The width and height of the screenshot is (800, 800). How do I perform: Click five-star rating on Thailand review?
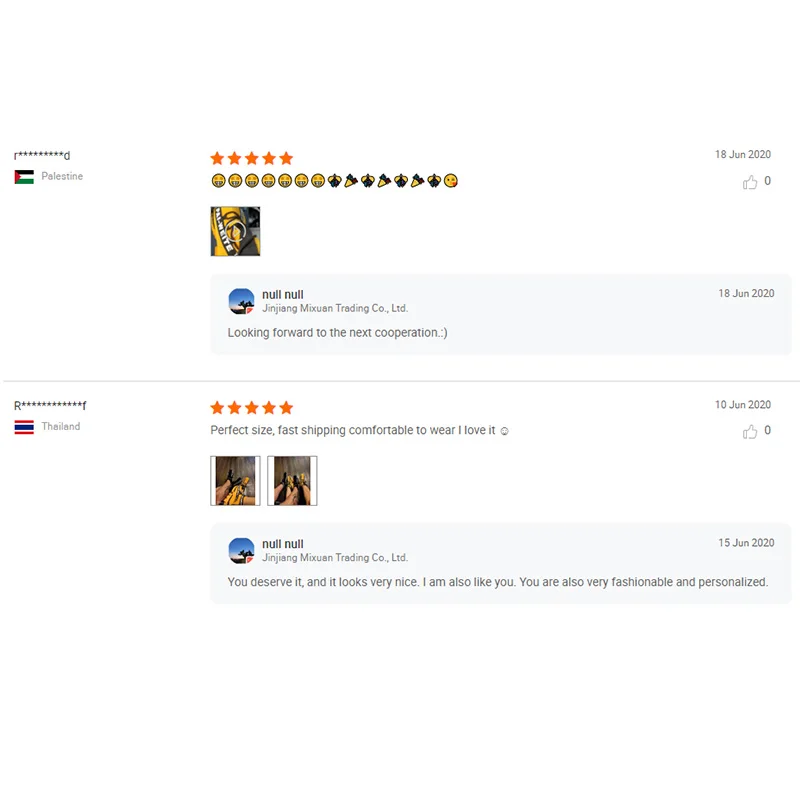coord(252,408)
